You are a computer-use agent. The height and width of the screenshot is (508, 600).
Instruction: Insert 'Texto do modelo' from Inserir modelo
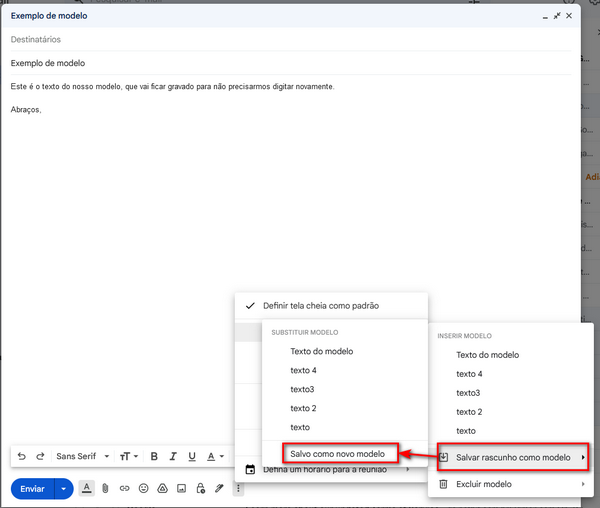(488, 355)
